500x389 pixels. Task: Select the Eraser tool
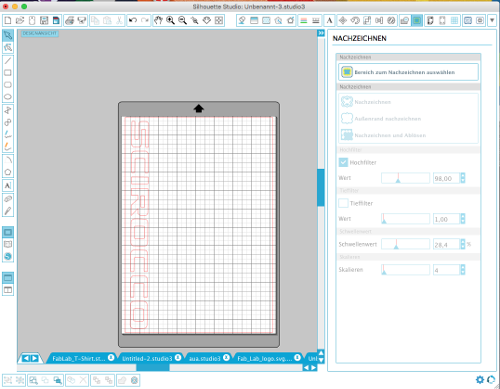(8, 199)
